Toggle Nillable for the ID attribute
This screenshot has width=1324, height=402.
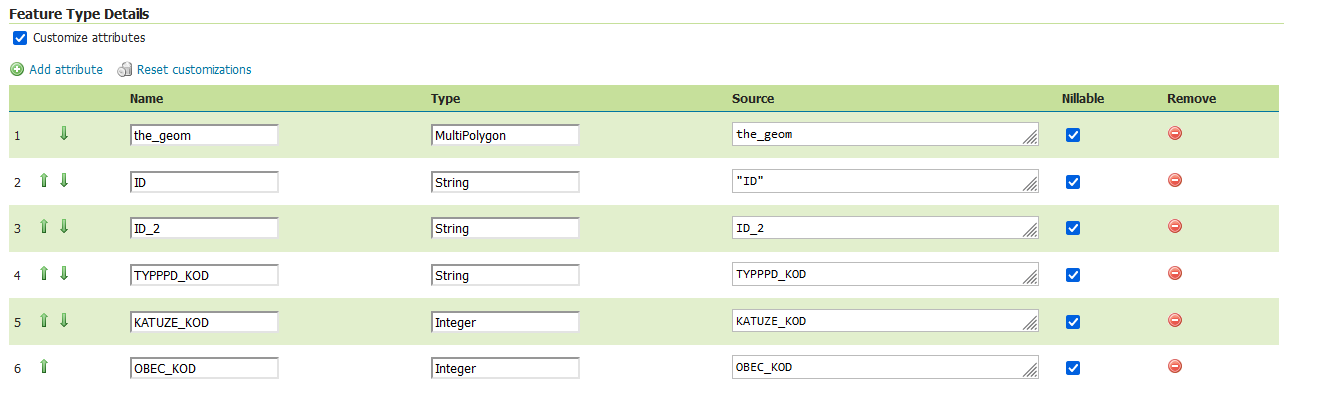(1073, 182)
